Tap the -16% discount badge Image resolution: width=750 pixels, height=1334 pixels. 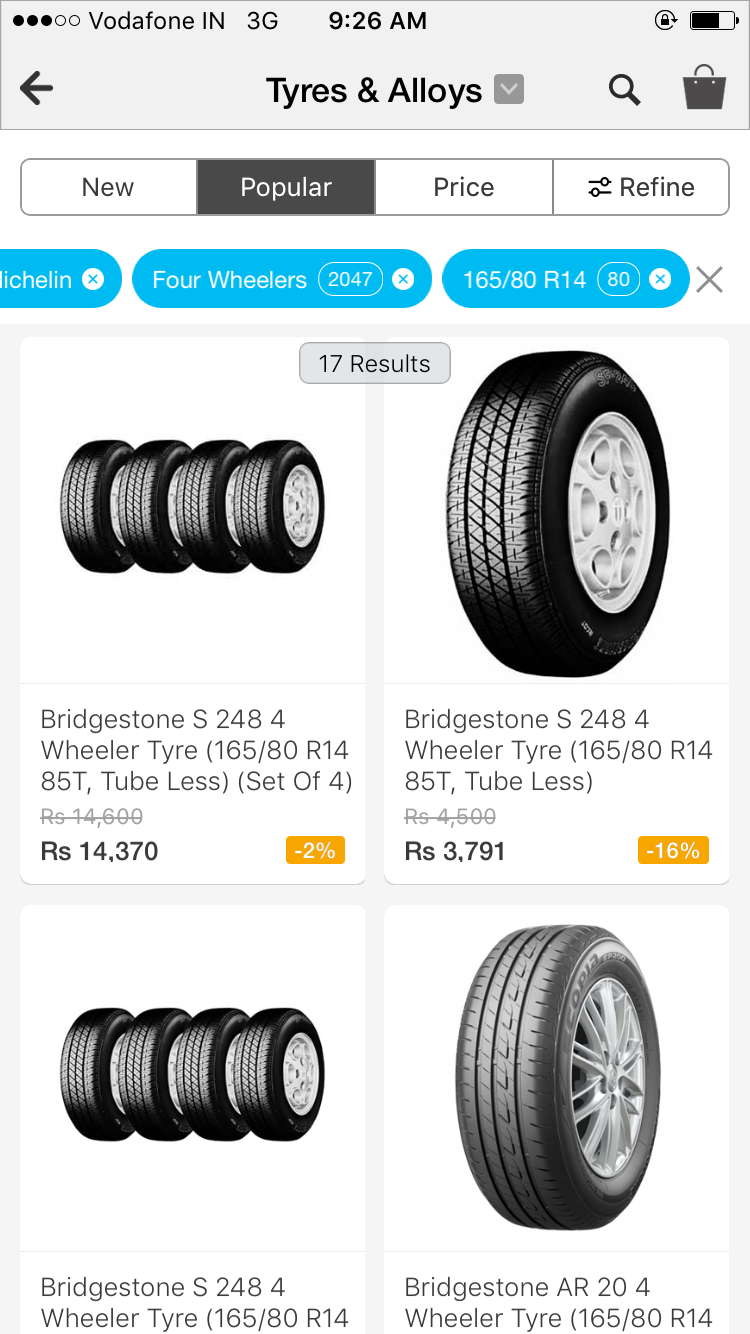(x=673, y=851)
